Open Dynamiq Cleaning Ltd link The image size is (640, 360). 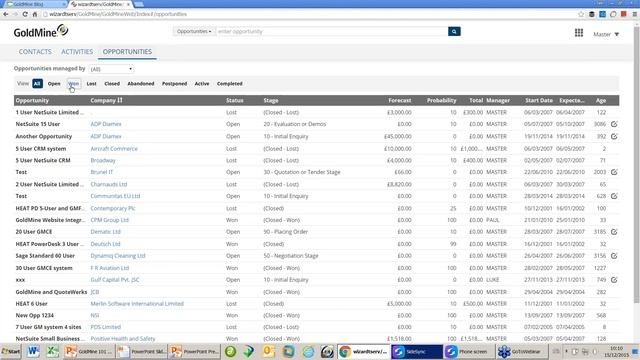click(118, 256)
